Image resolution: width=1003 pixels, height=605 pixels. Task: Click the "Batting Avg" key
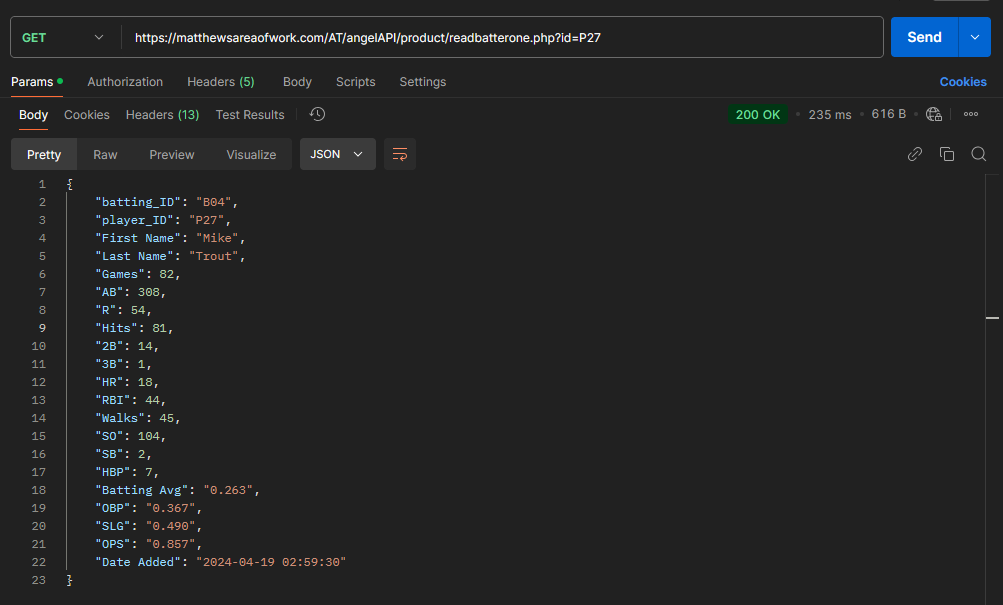[x=141, y=490]
